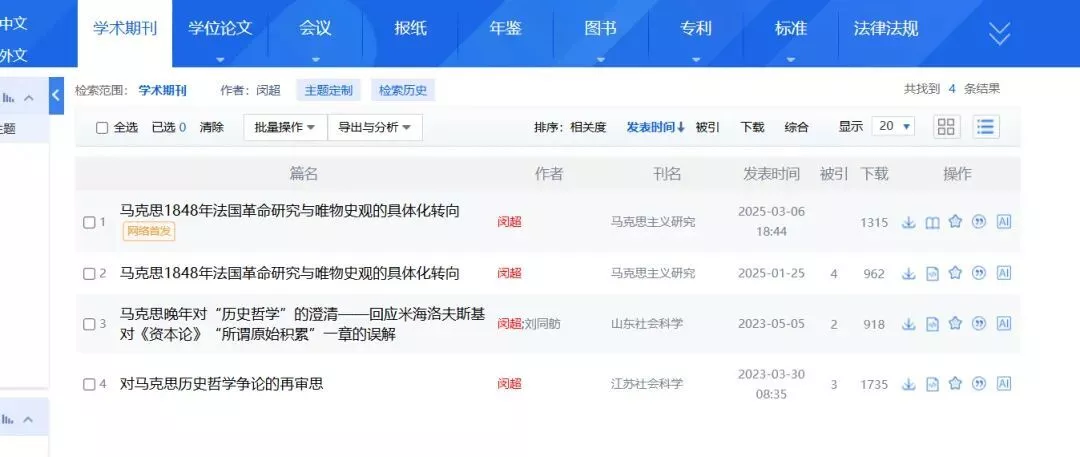The image size is (1080, 457).
Task: Open the display count 20 dropdown
Action: click(894, 127)
